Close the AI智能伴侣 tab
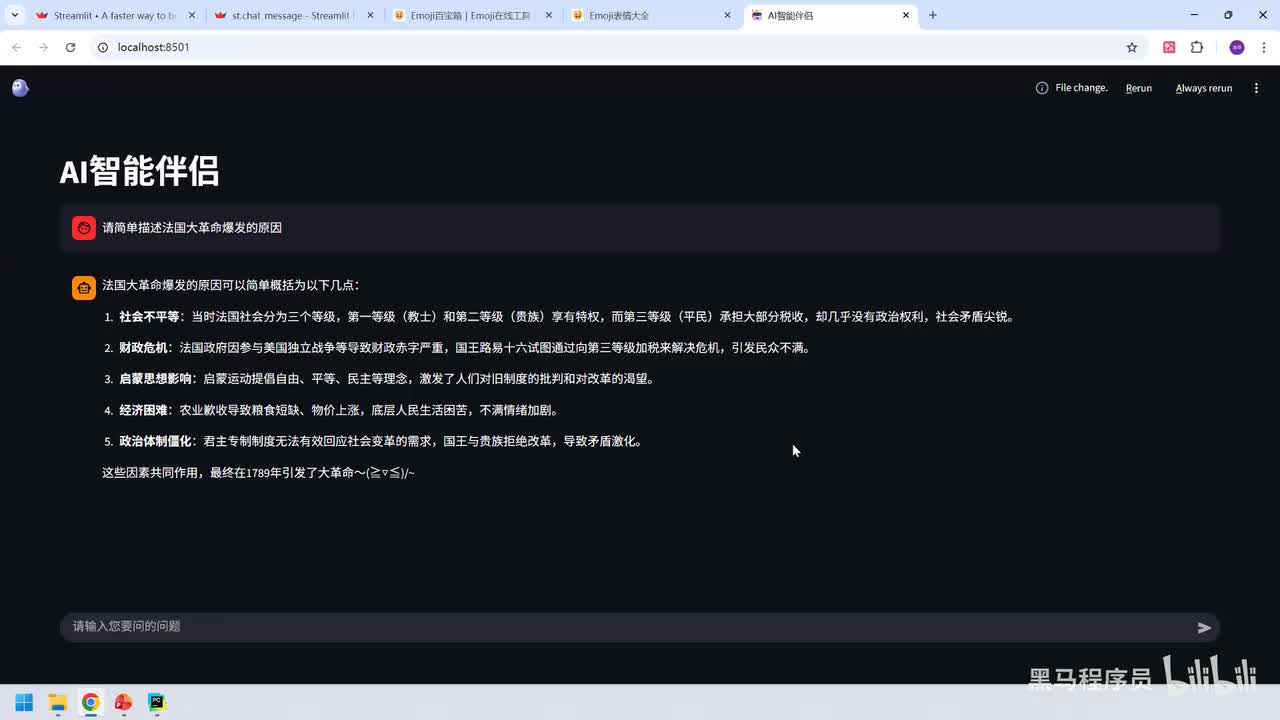Screen dimensions: 1280x720 [x=906, y=15]
